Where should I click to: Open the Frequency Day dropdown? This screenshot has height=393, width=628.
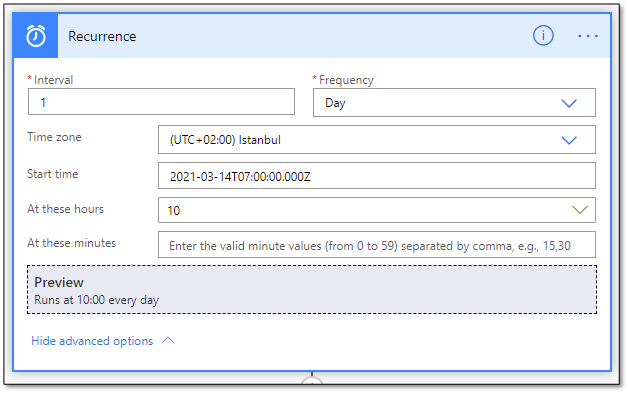point(454,103)
